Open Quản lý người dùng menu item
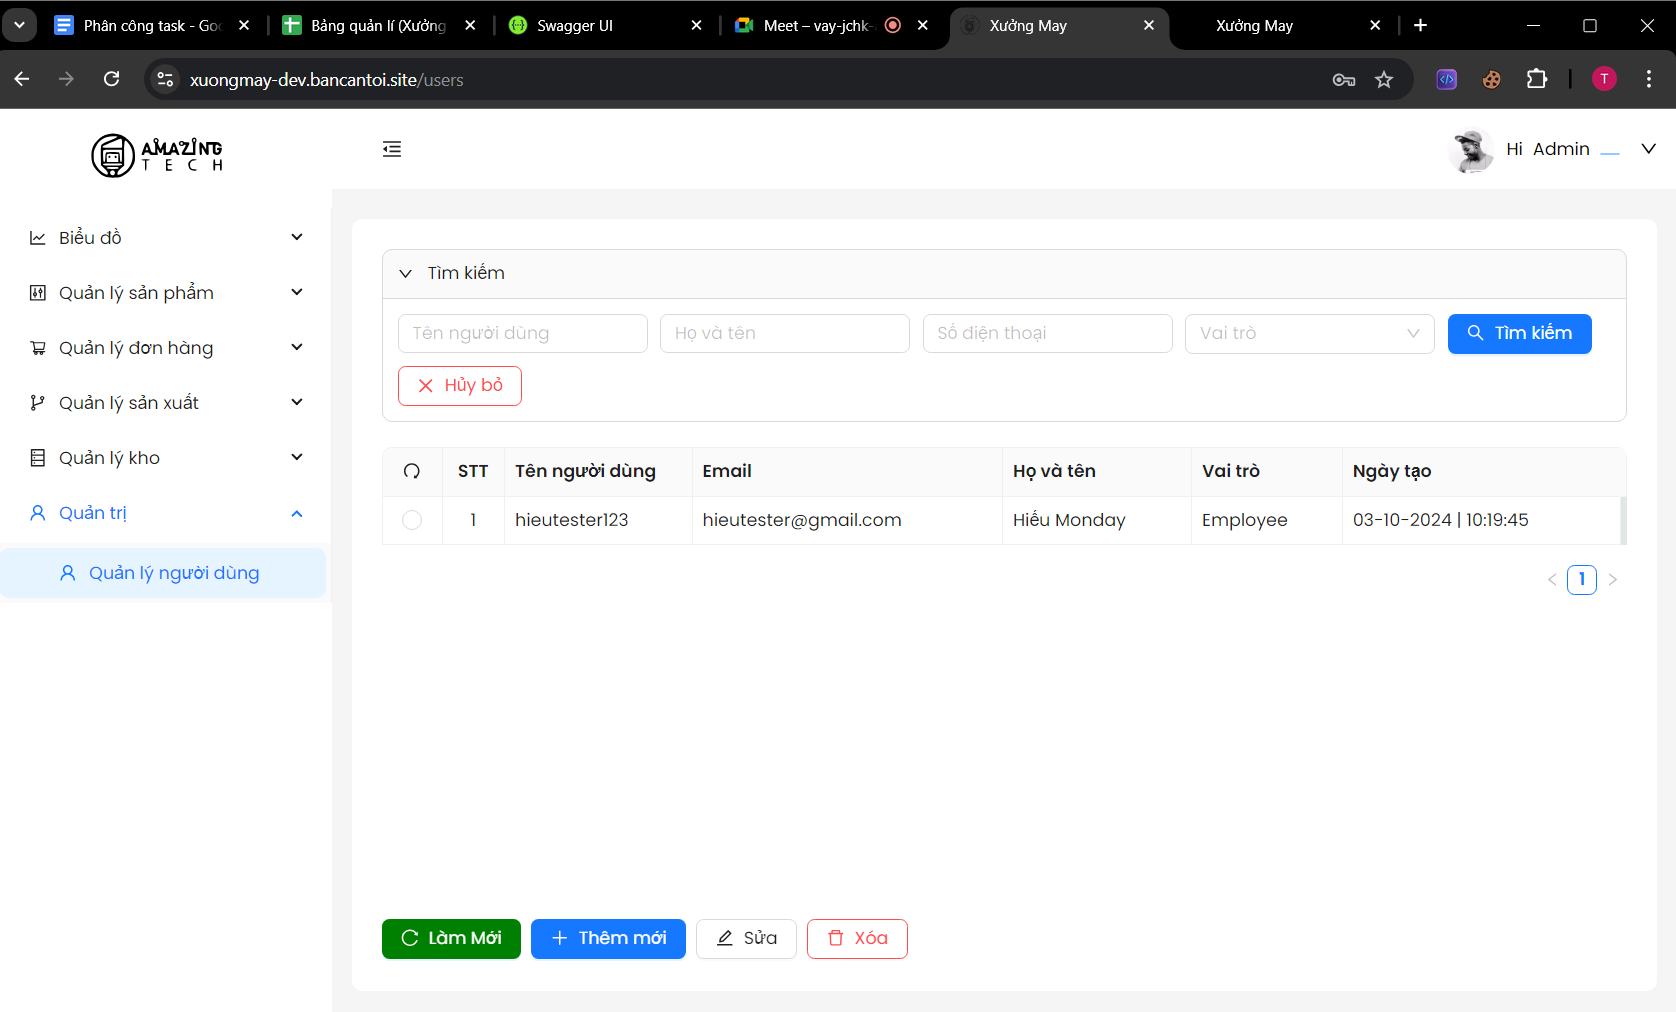Image resolution: width=1676 pixels, height=1012 pixels. [x=174, y=573]
